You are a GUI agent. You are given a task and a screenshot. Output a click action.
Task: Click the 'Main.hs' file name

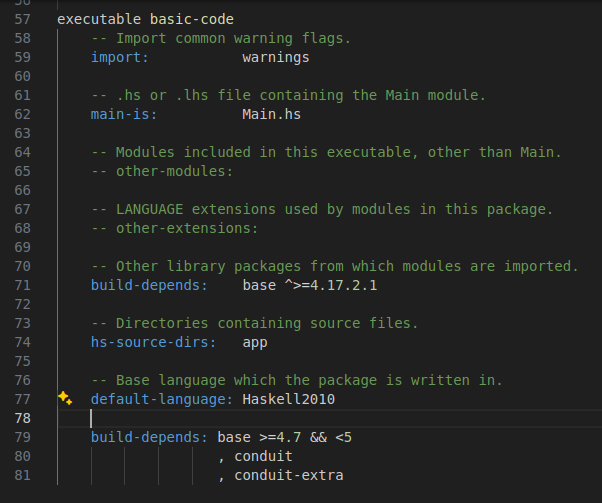click(272, 114)
